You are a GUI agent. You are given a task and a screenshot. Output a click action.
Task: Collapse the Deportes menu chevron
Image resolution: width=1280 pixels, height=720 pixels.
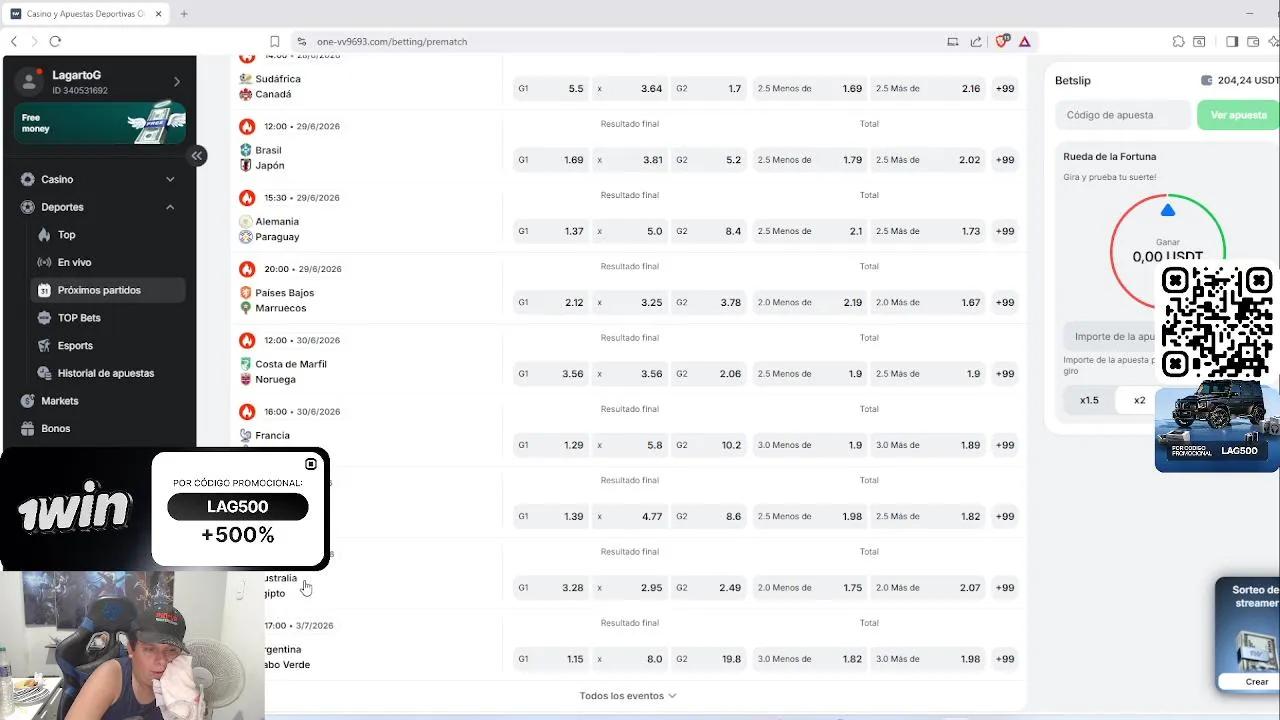170,207
